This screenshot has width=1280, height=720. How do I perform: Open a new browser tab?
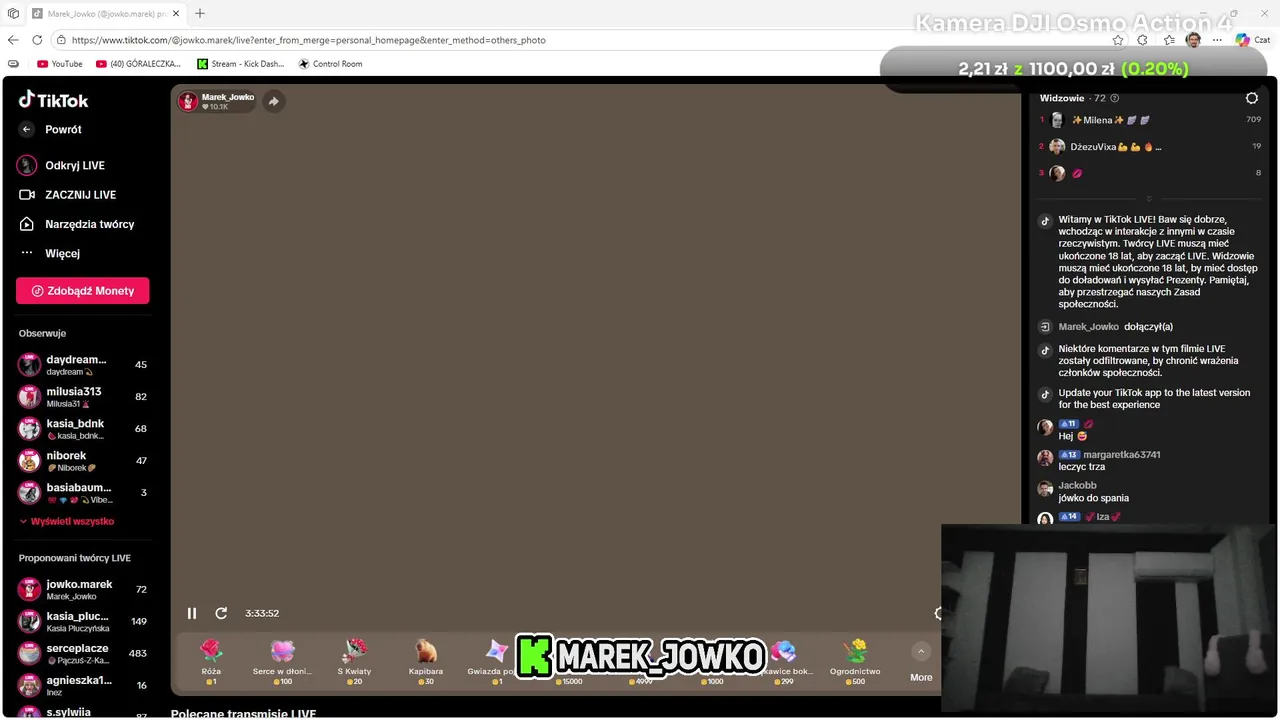pos(200,13)
